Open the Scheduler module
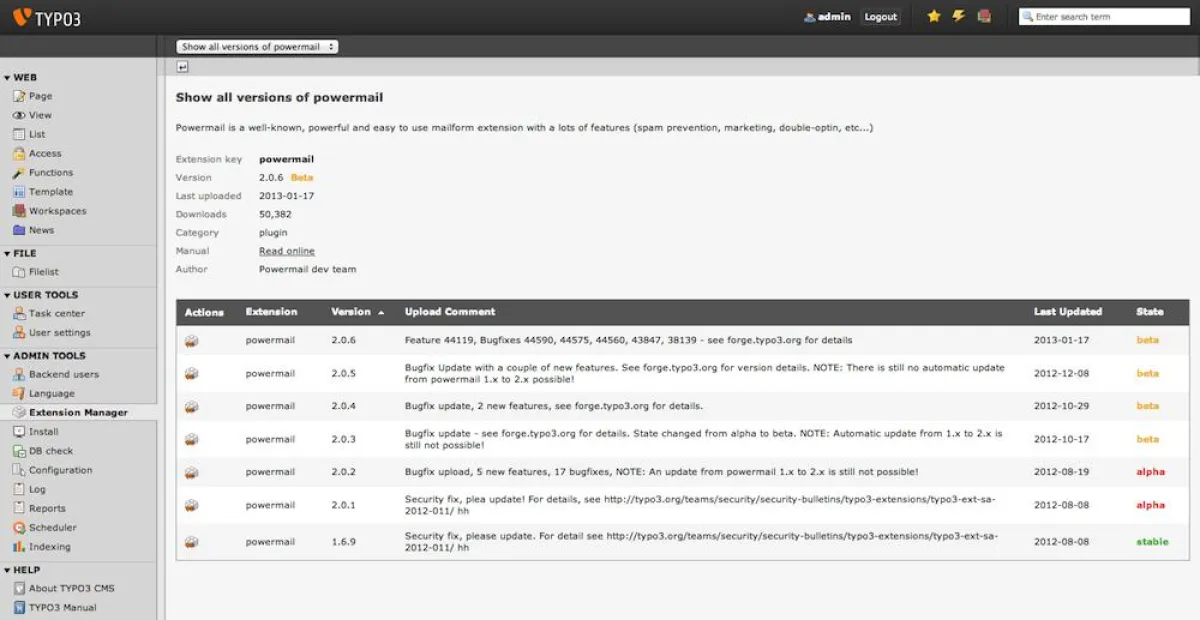Image resolution: width=1200 pixels, height=620 pixels. coord(51,527)
